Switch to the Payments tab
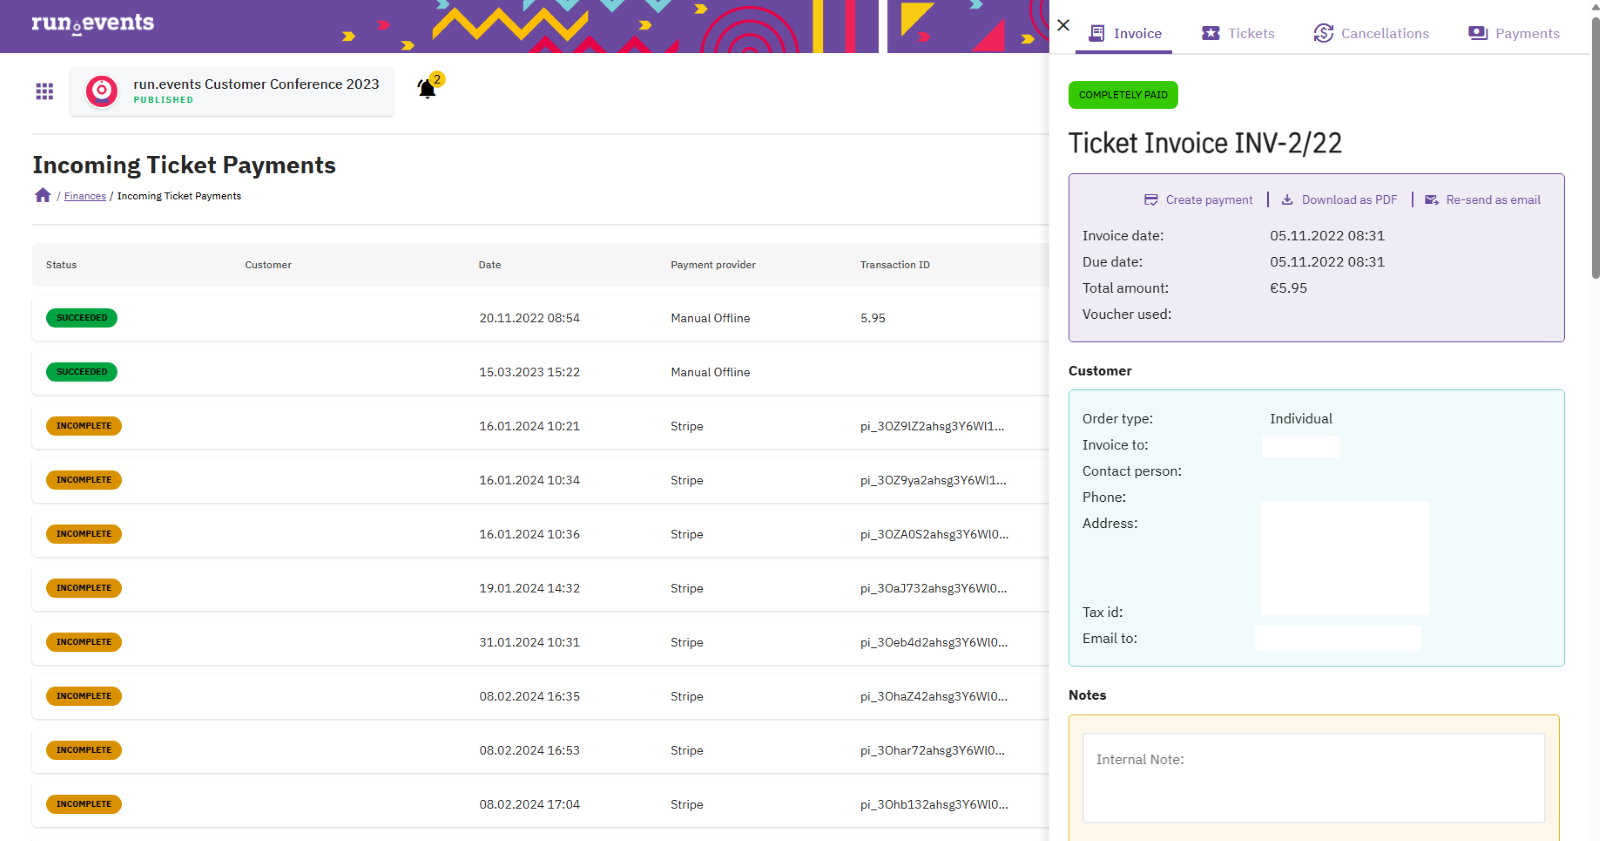The width and height of the screenshot is (1600, 841). 1514,33
